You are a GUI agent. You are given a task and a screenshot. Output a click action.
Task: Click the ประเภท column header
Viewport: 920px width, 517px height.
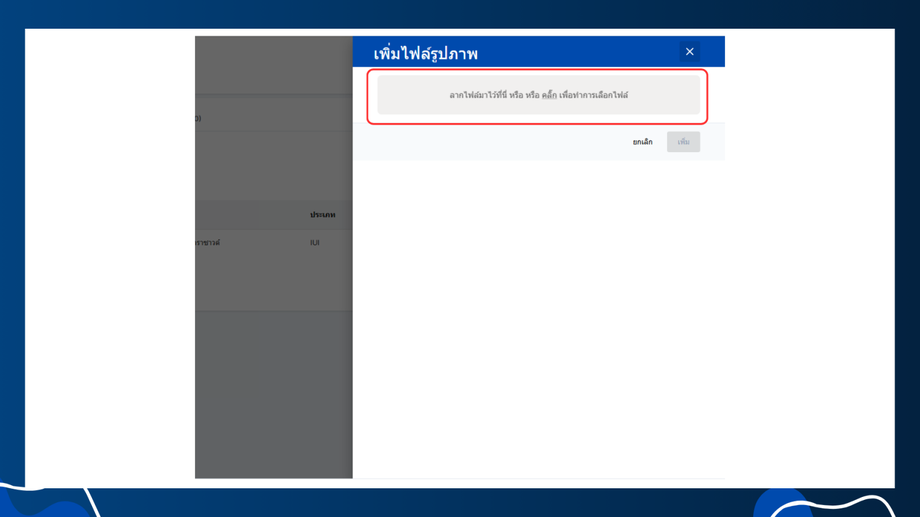[x=323, y=215]
